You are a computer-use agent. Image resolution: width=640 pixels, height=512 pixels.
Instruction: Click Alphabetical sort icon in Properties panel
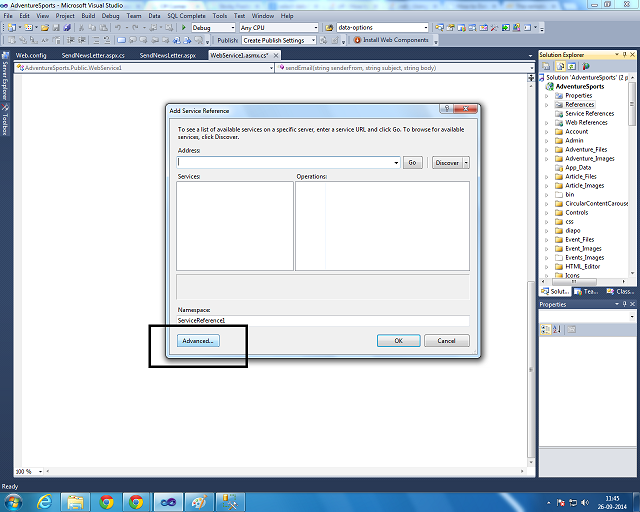(x=557, y=329)
